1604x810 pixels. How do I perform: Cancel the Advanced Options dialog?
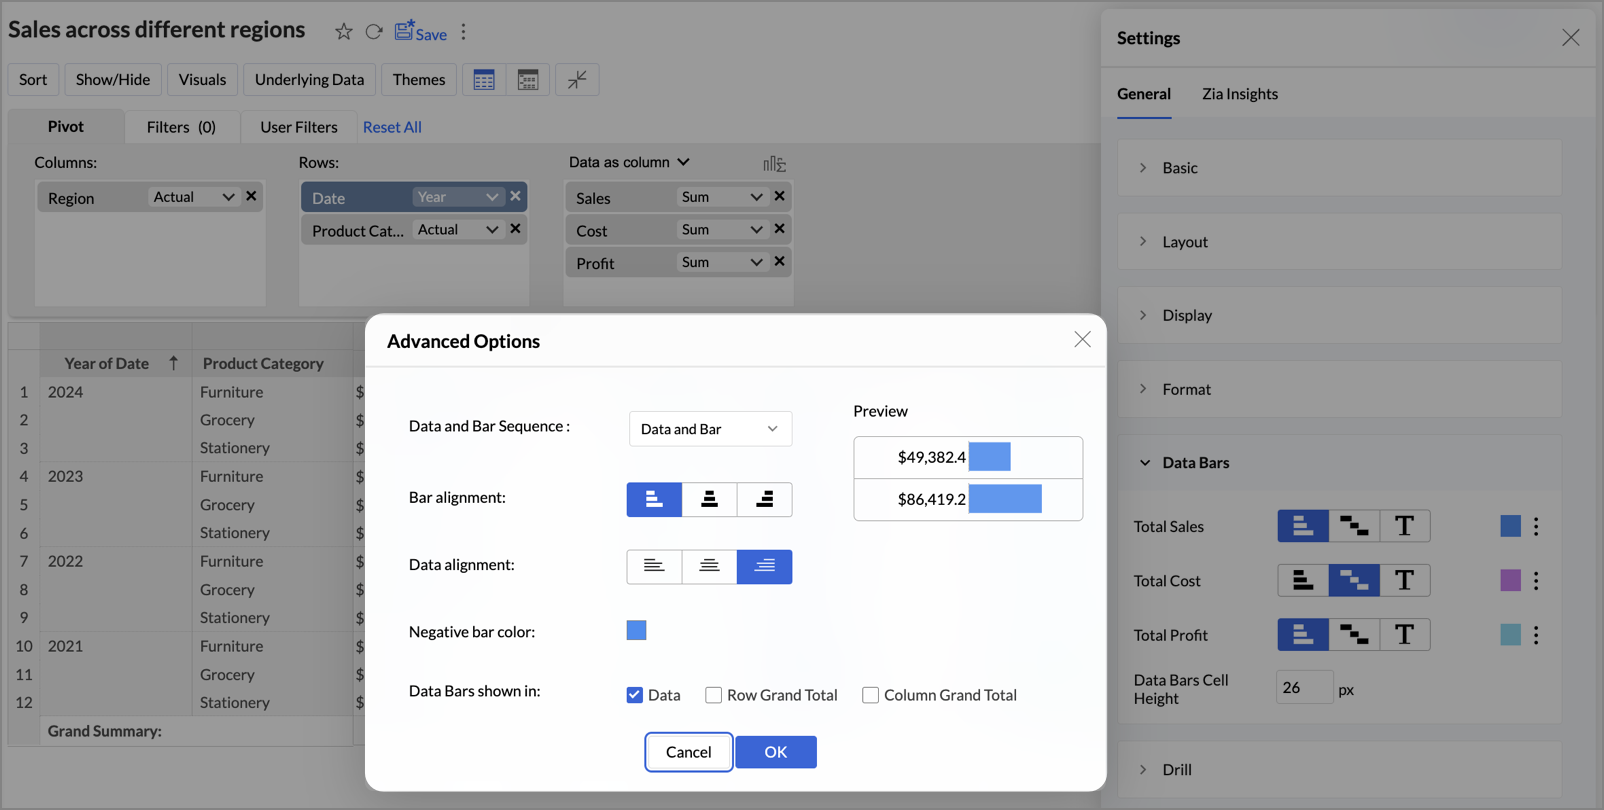(688, 752)
